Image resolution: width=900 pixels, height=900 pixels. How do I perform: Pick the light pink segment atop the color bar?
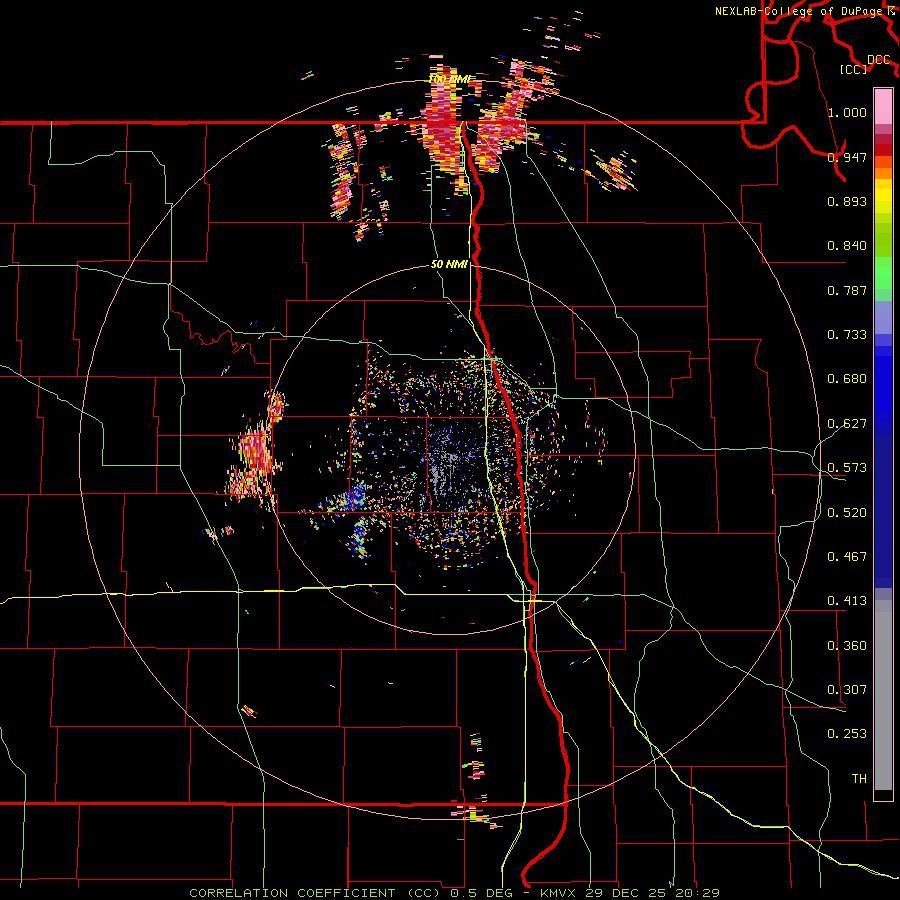(x=883, y=106)
